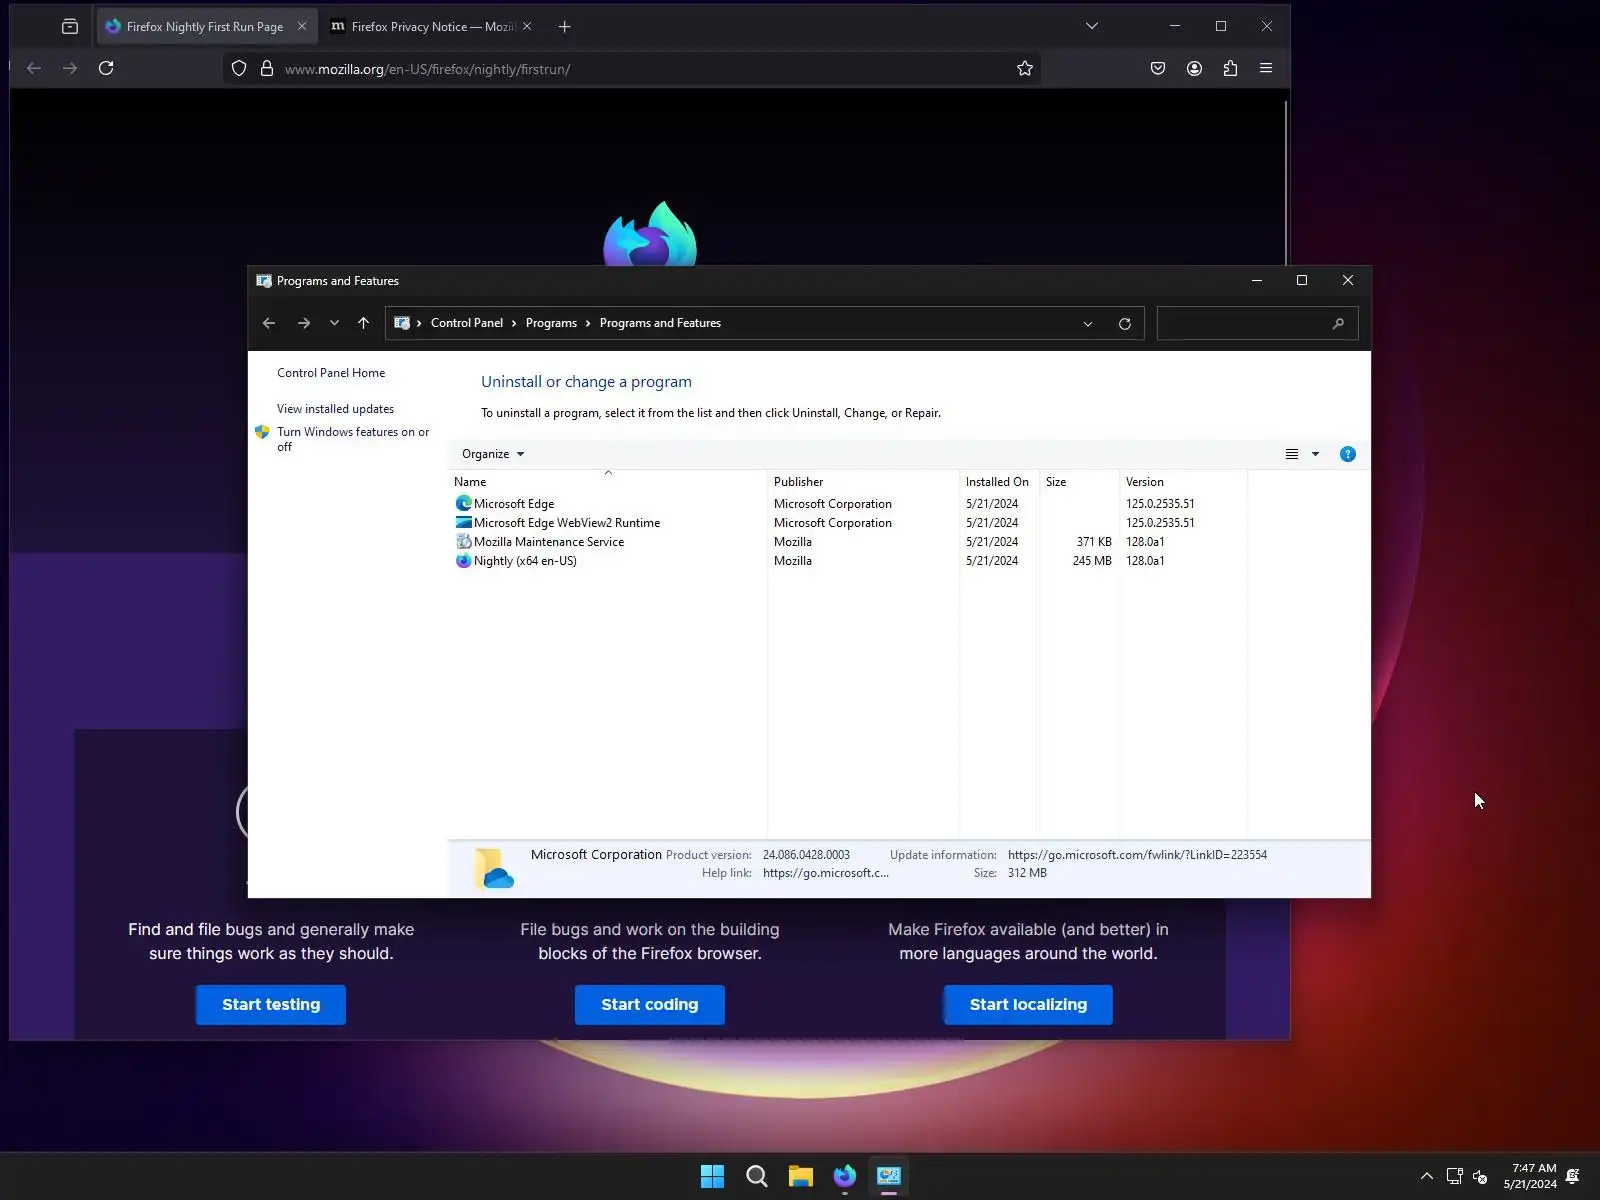The image size is (1600, 1200).
Task: Select Nightly (x64 en-US) program
Action: pyautogui.click(x=850, y=561)
